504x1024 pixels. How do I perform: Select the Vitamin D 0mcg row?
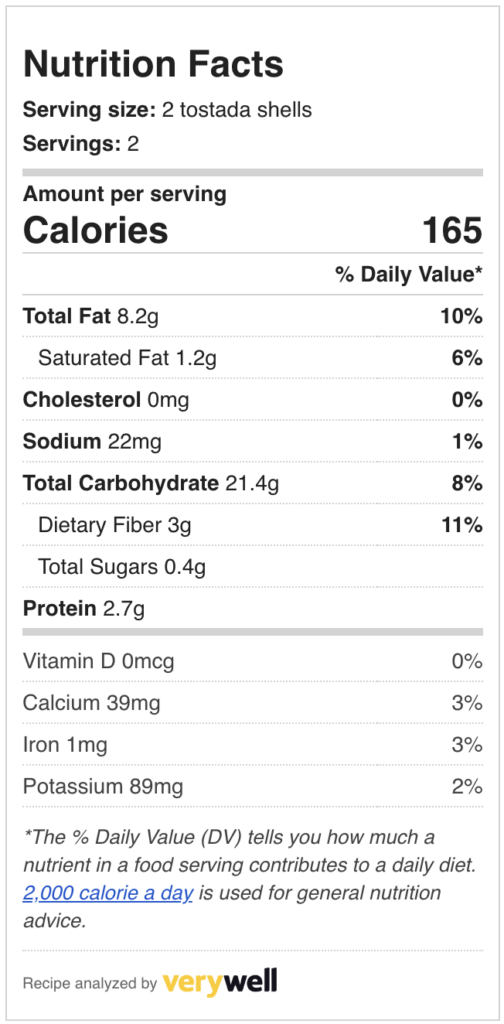(253, 662)
